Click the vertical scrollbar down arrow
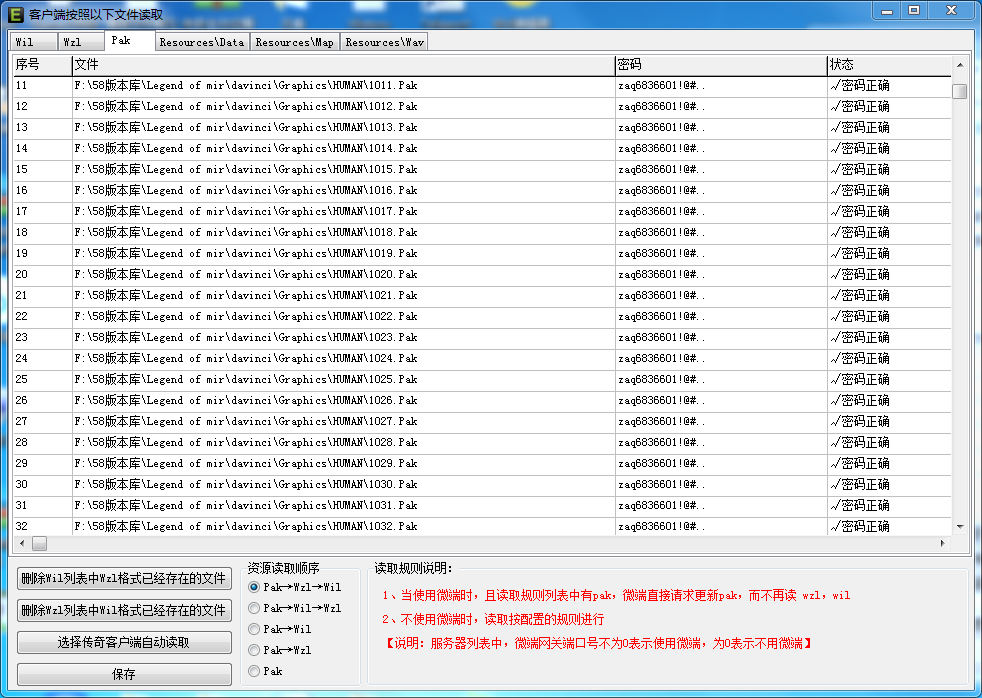 (959, 526)
